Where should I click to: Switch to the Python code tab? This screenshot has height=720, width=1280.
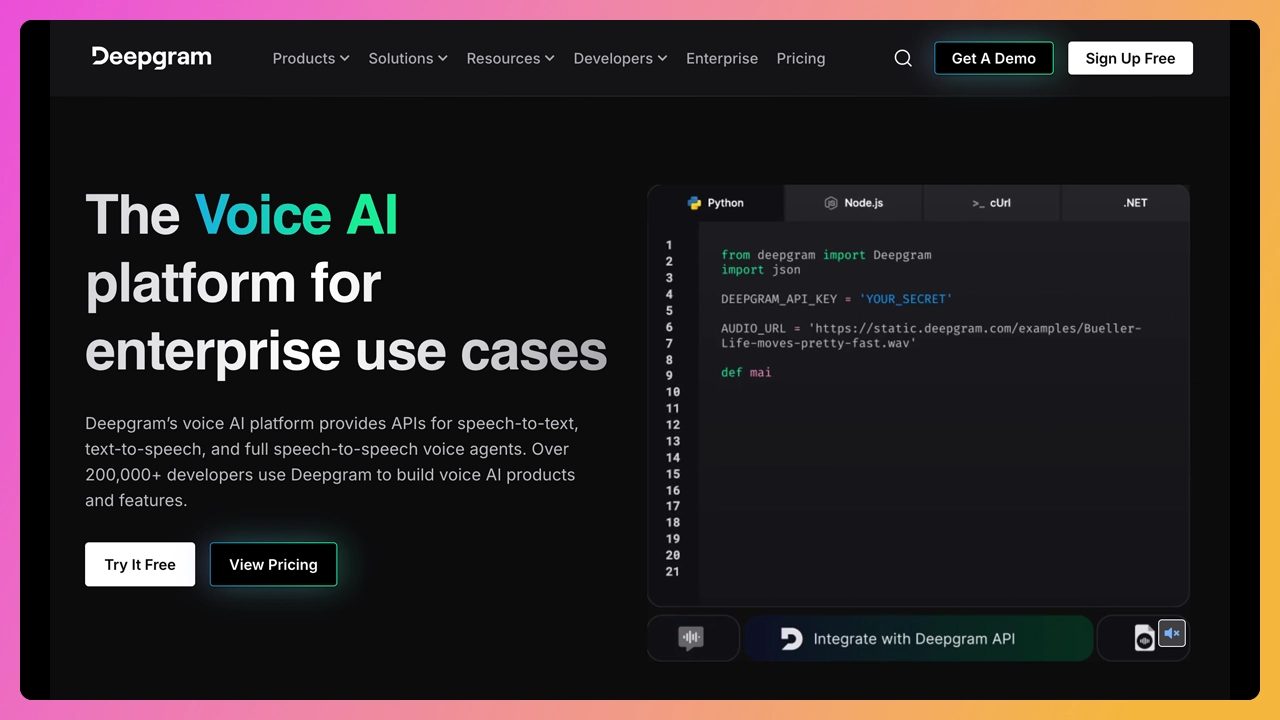[716, 203]
